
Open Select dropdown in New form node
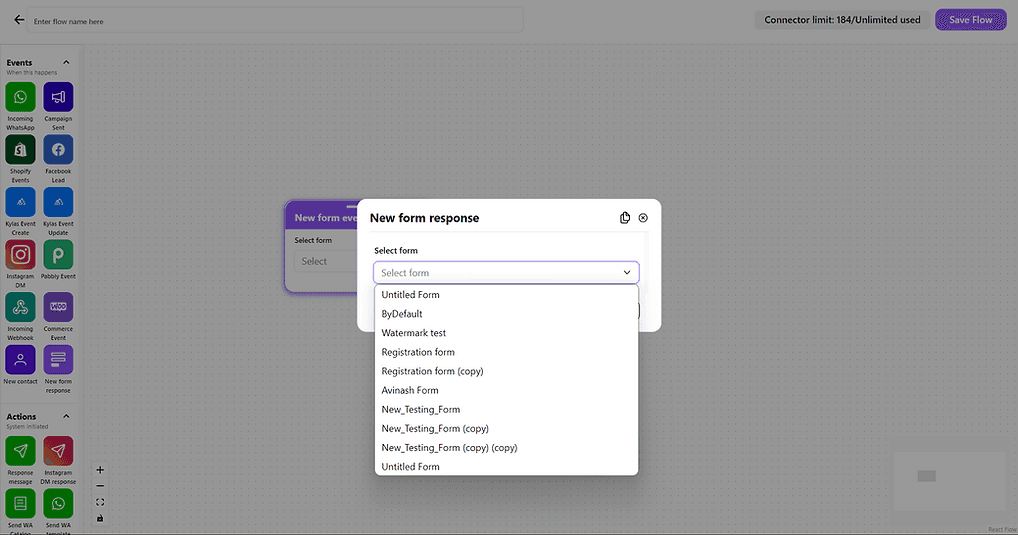(324, 261)
